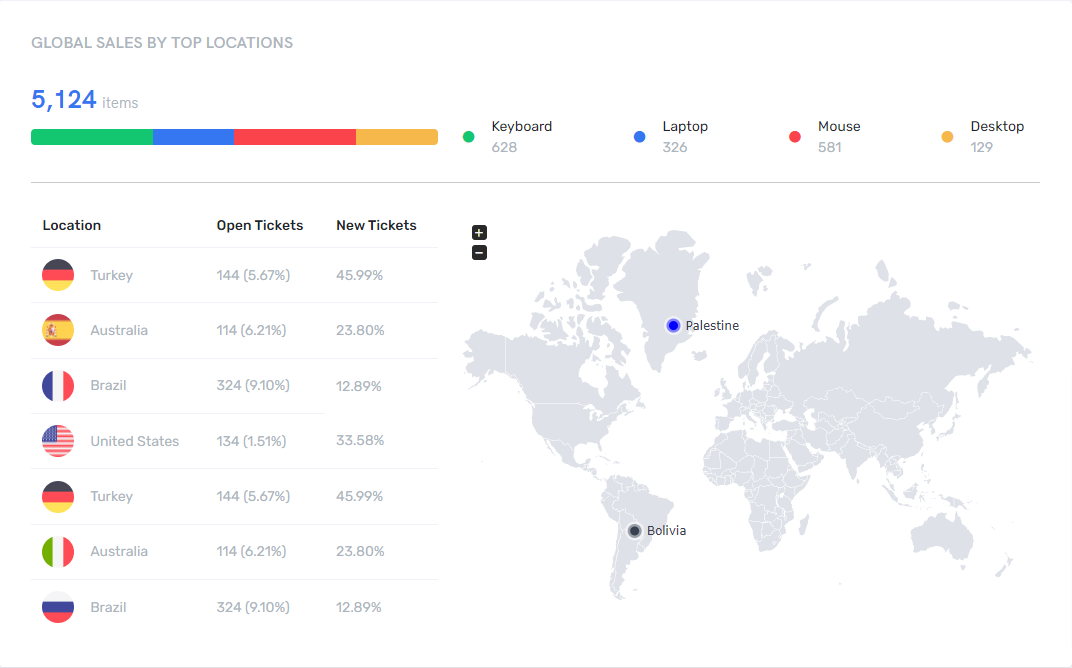Click the Palestine map marker
This screenshot has height=668, width=1072.
click(673, 325)
